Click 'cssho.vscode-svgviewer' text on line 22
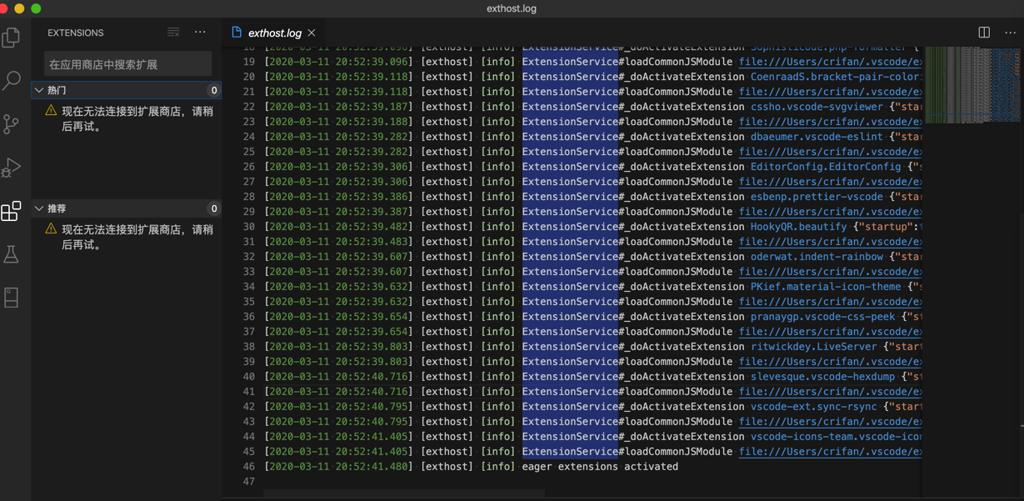 tap(817, 106)
